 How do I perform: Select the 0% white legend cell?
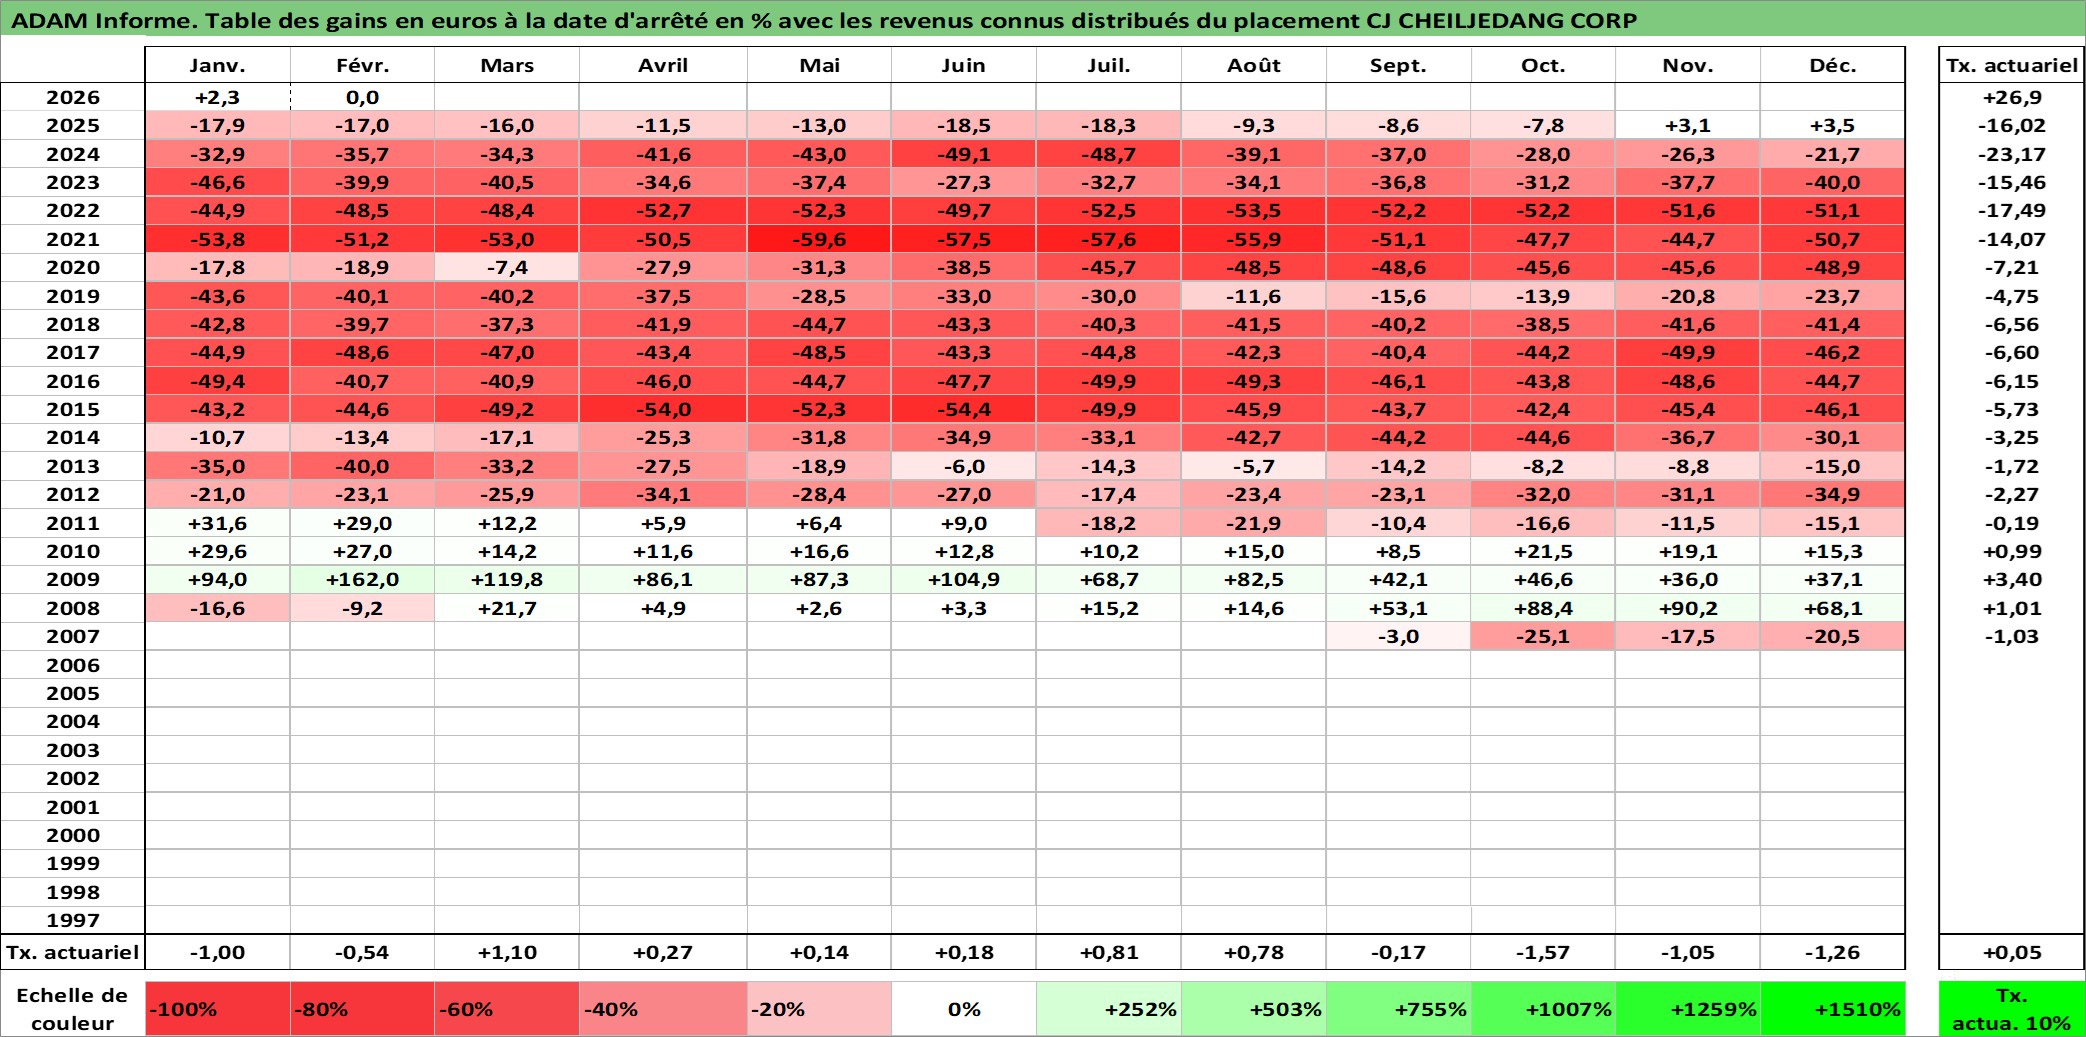point(964,1009)
